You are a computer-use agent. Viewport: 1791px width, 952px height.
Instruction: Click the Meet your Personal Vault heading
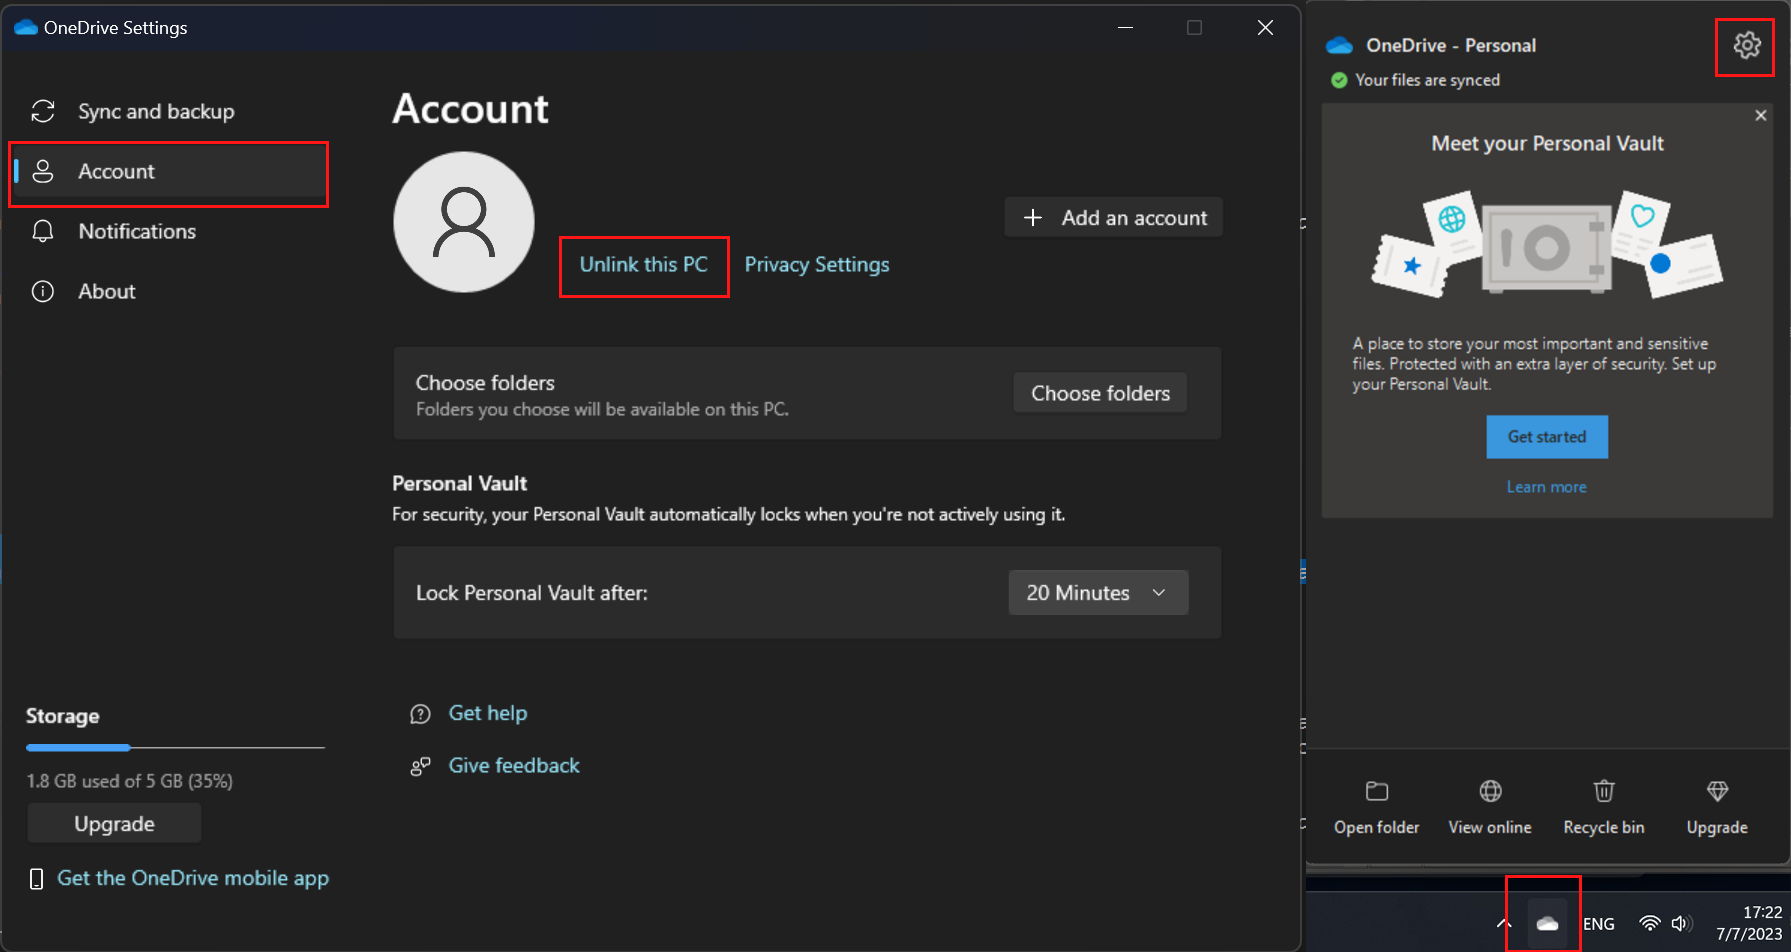click(1547, 143)
